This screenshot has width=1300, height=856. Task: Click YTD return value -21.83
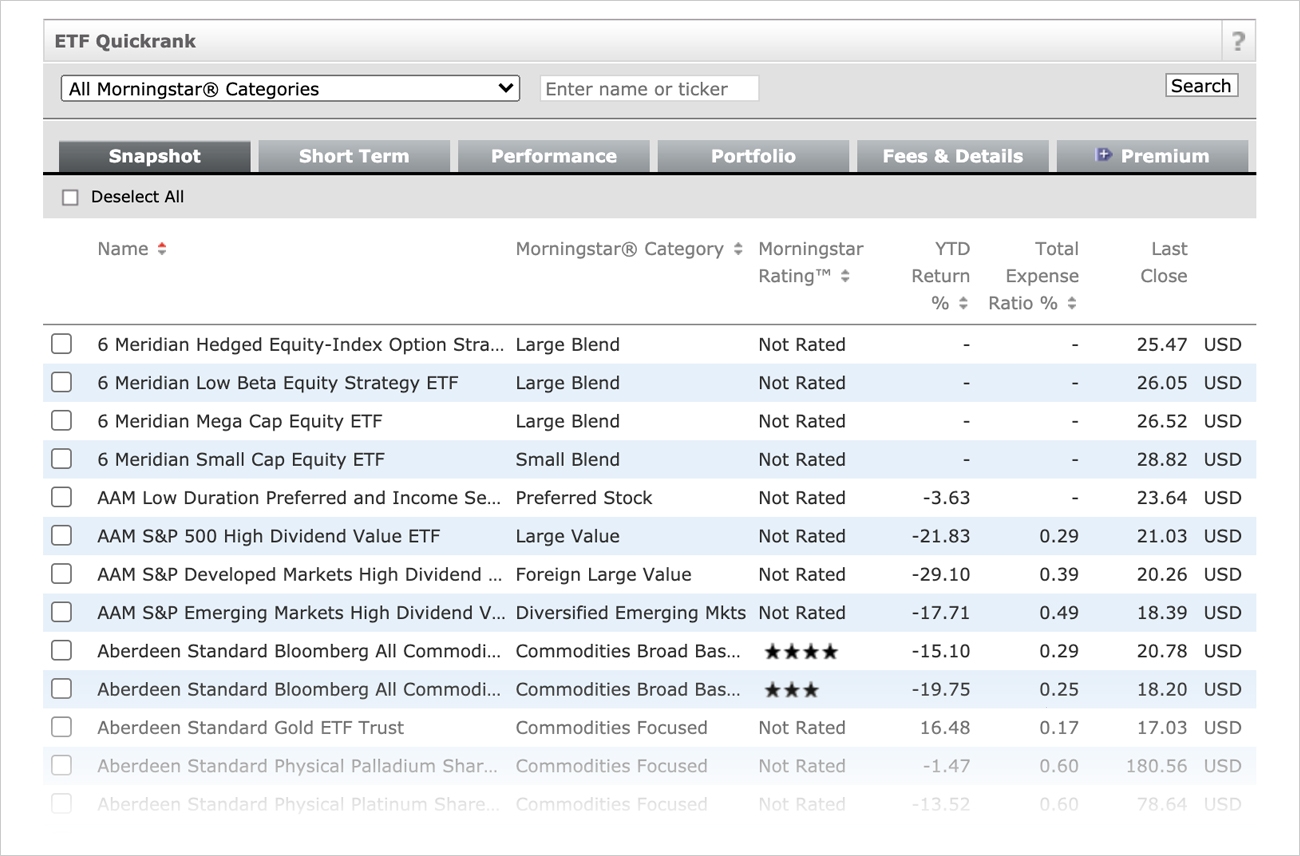tap(941, 537)
